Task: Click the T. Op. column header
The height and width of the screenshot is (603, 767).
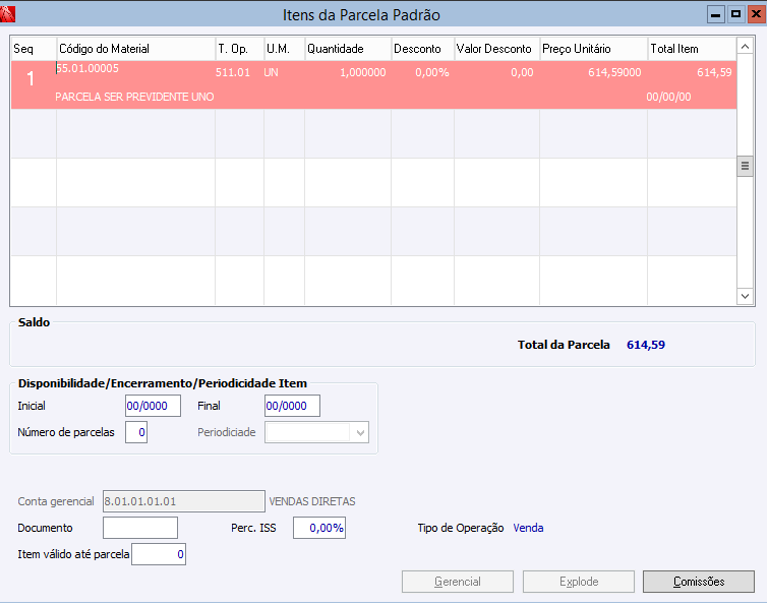Action: coord(240,49)
